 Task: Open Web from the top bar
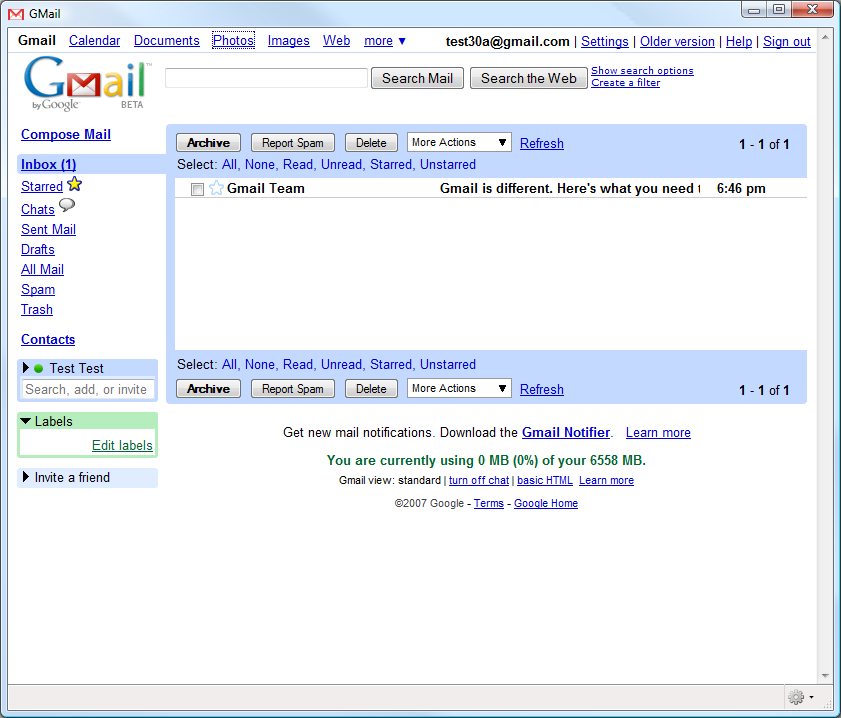(336, 41)
